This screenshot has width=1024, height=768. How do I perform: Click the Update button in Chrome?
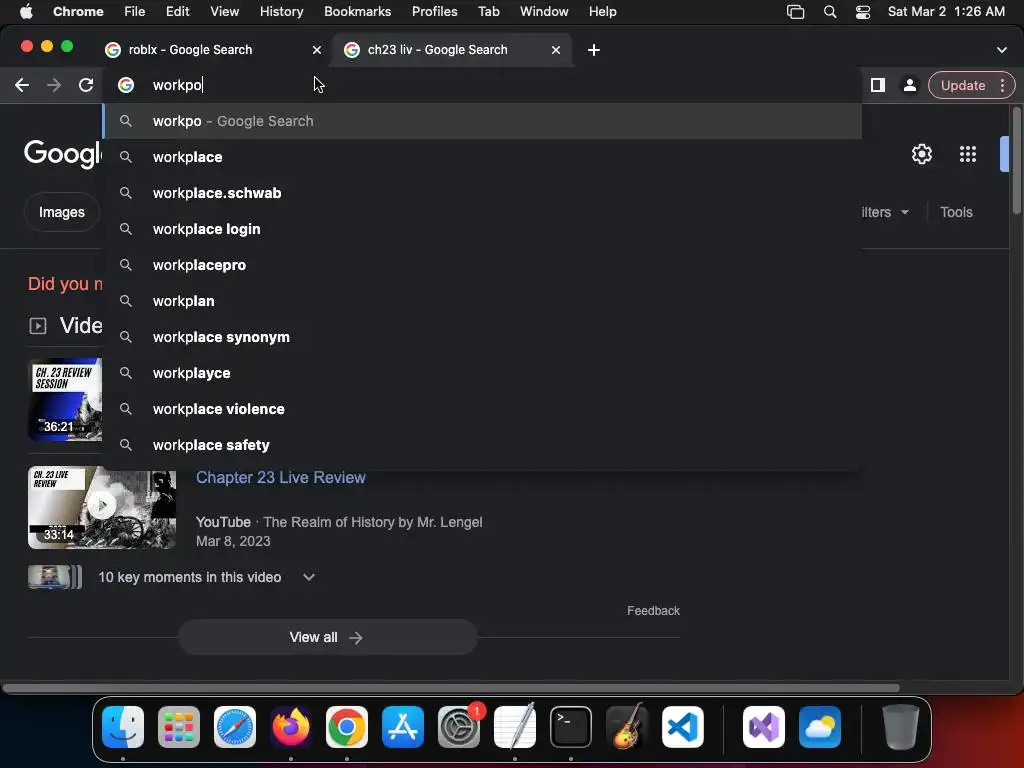point(963,86)
